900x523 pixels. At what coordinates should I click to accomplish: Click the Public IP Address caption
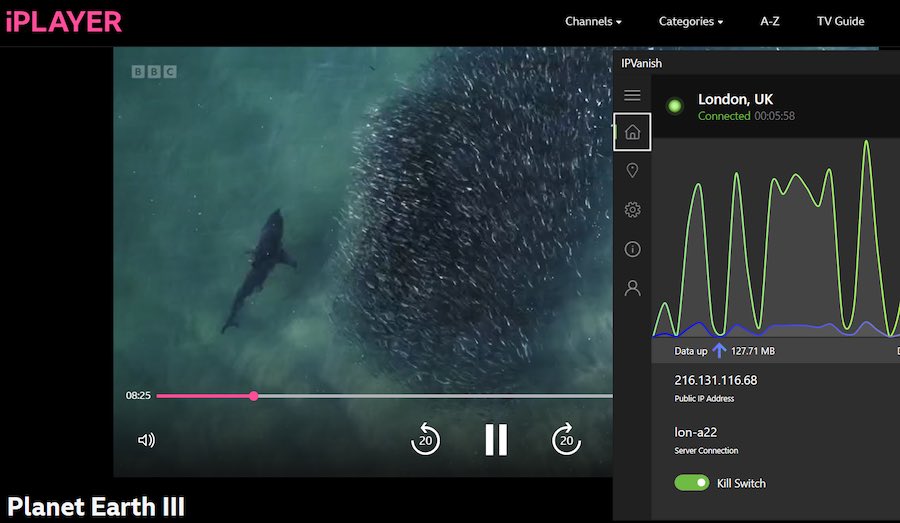[x=704, y=398]
